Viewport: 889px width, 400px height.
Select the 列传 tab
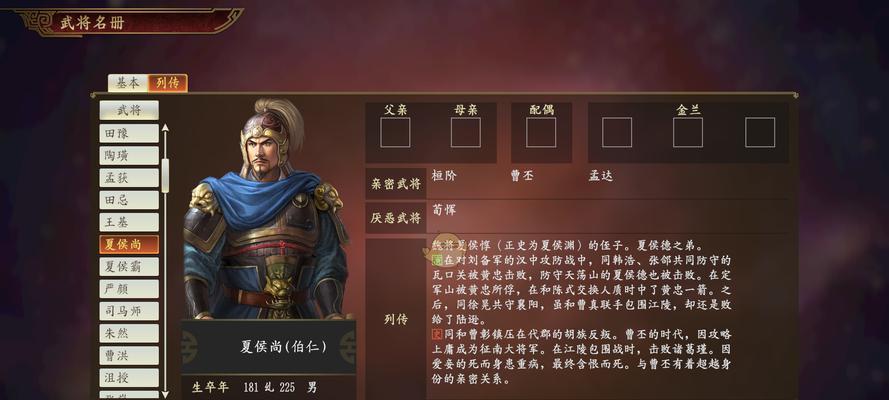(168, 83)
